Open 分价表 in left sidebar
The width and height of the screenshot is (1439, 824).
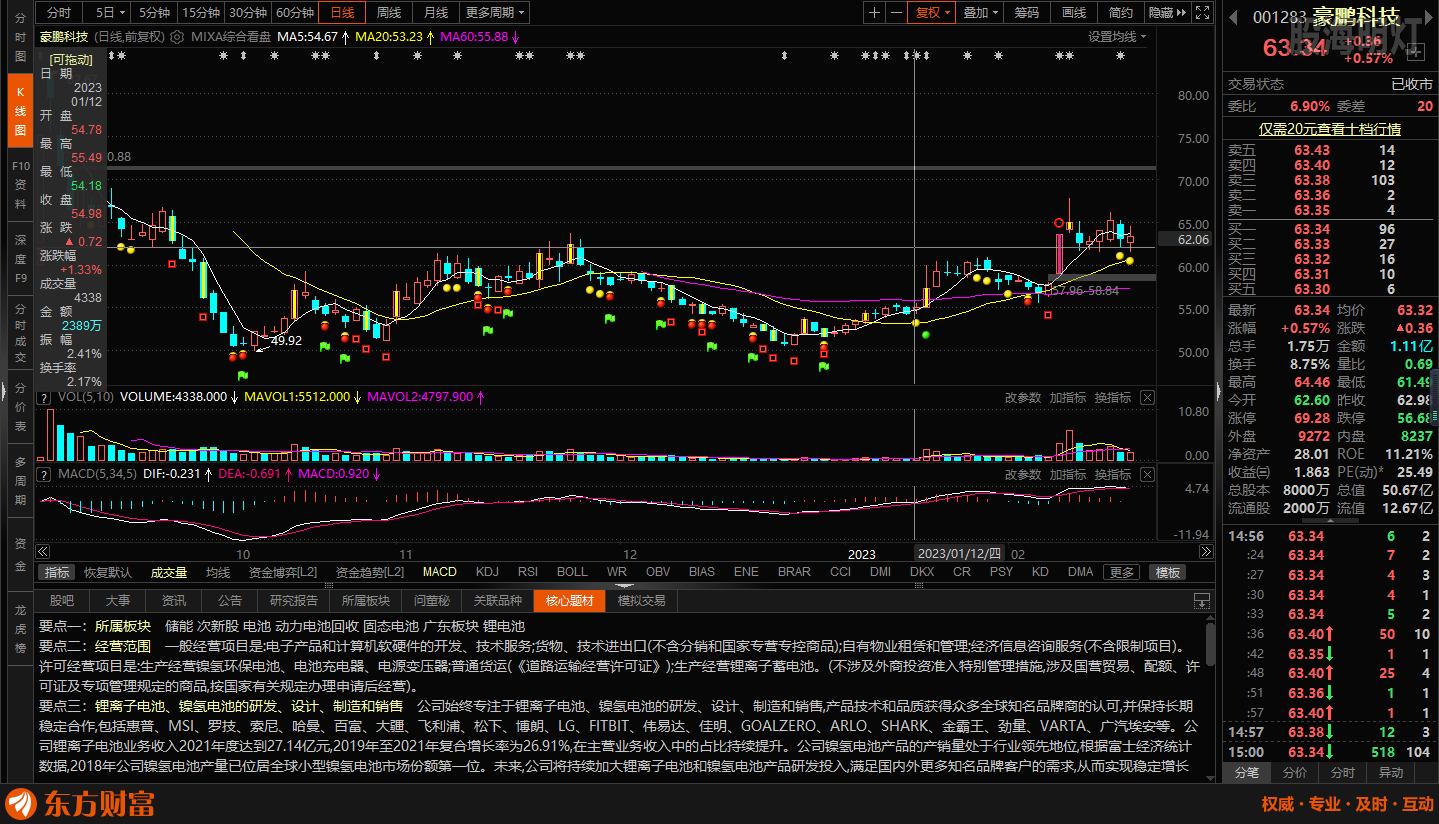19,408
